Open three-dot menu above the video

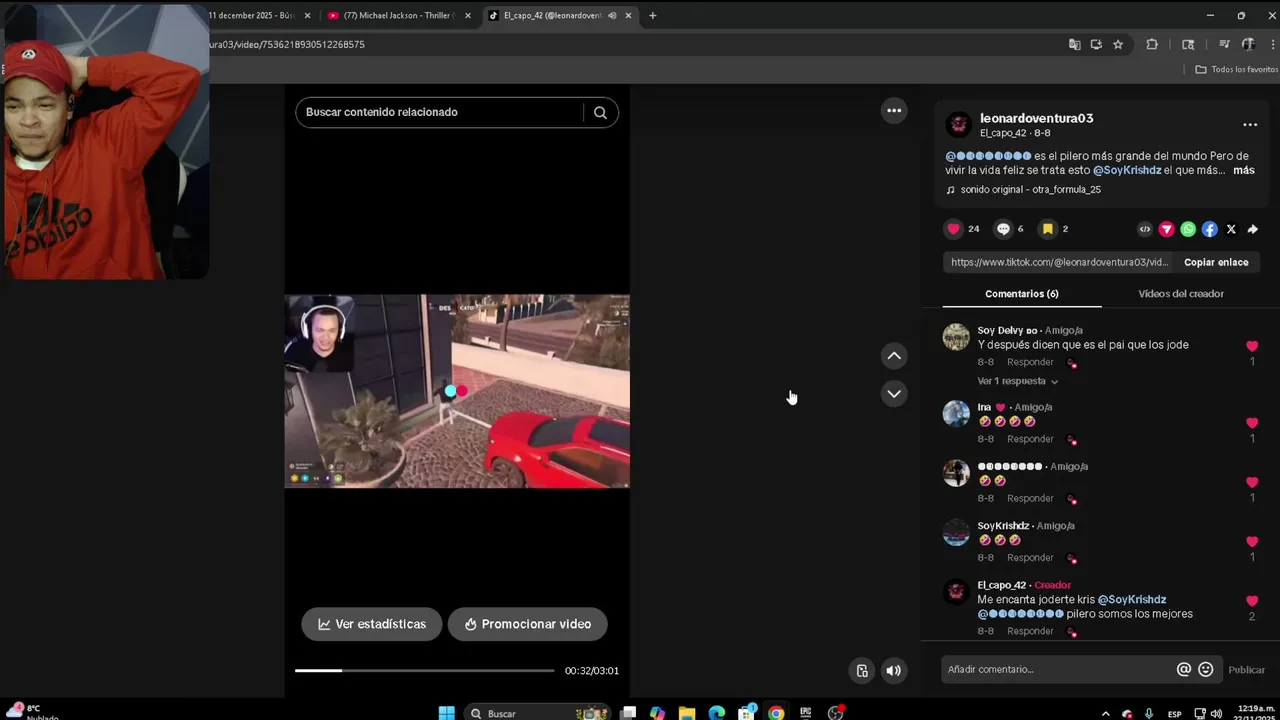894,111
